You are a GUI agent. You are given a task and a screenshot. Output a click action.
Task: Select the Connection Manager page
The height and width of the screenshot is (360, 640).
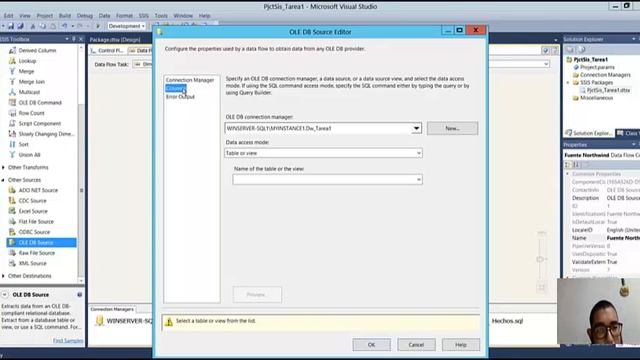point(190,80)
